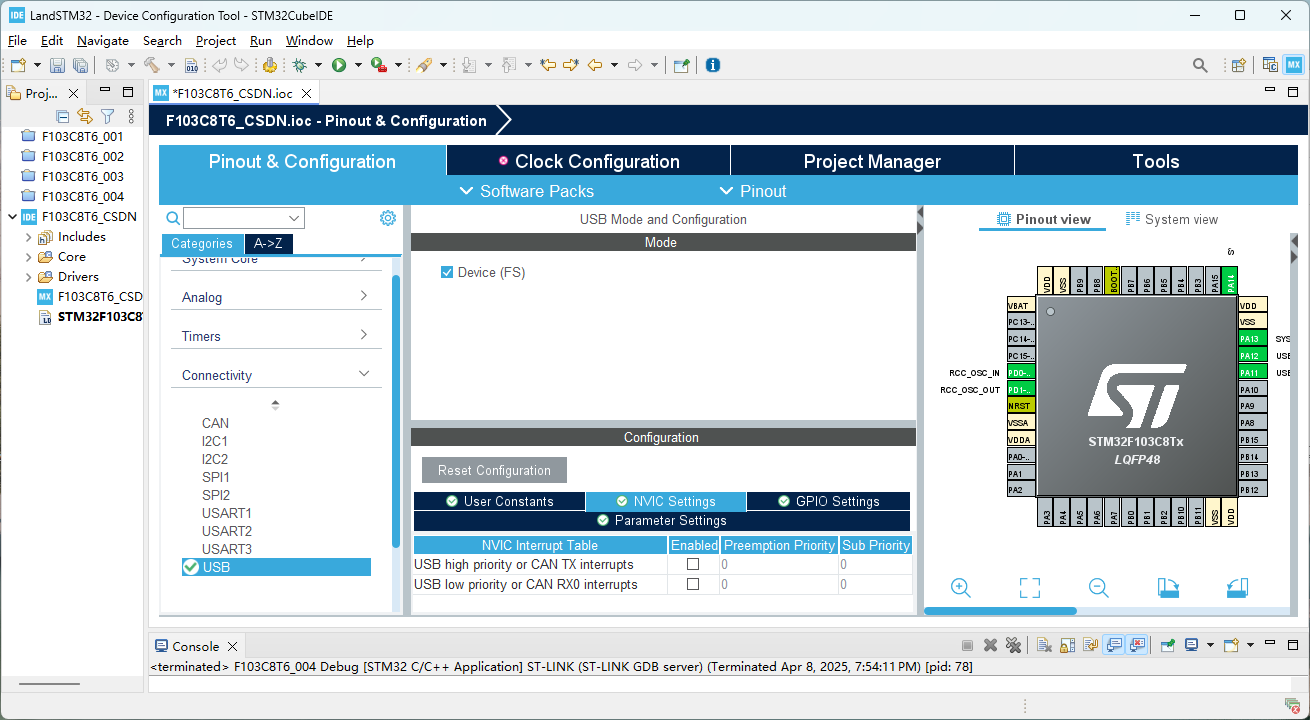The image size is (1310, 720).
Task: Enable USB low priority or CAN RX0 interrupt
Action: [x=693, y=584]
